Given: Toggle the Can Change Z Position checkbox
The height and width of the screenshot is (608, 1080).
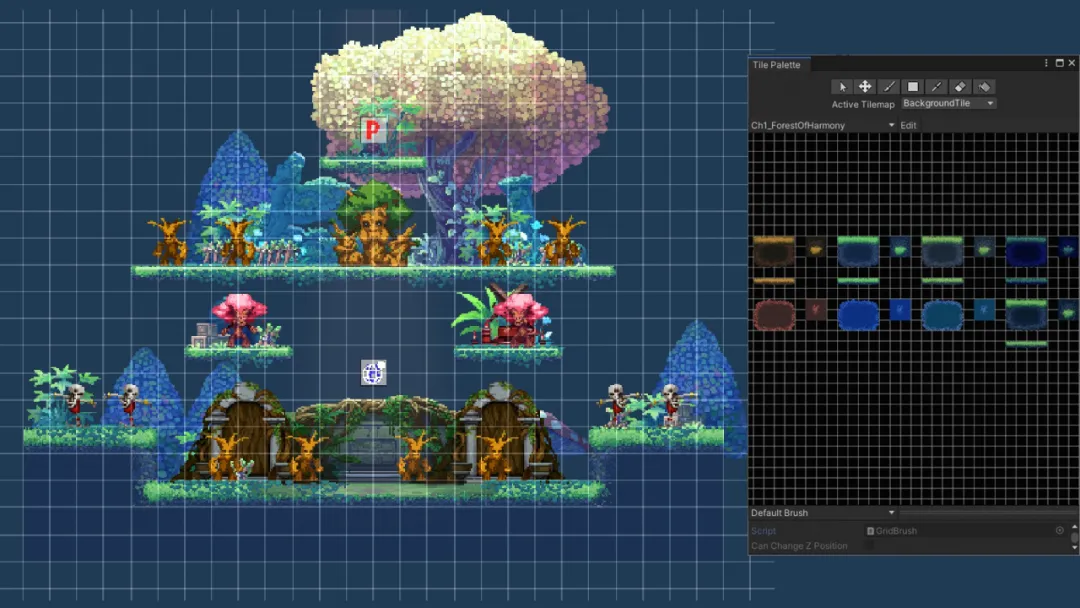Looking at the screenshot, I should [x=869, y=545].
